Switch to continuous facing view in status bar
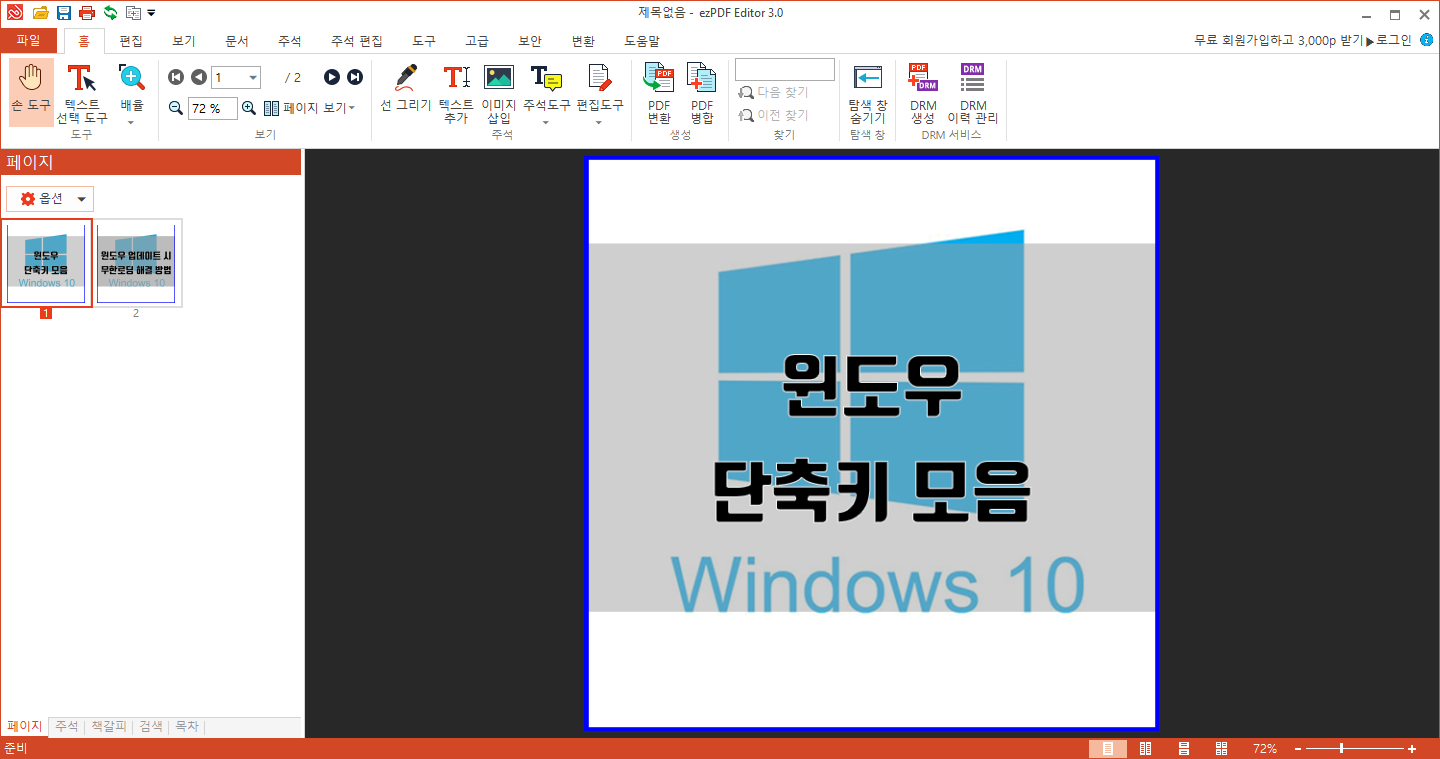 1221,749
